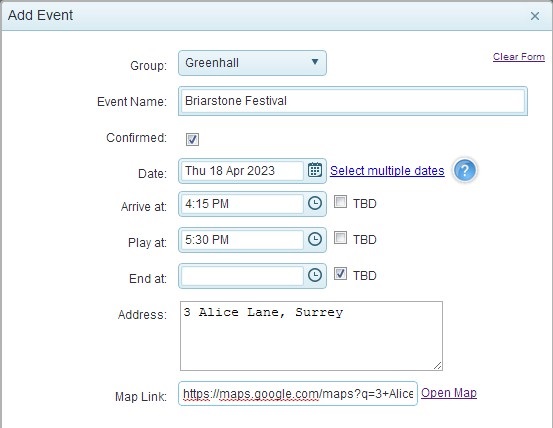Expand the Group dropdown showing Greenhall
The height and width of the screenshot is (428, 553).
tap(252, 63)
